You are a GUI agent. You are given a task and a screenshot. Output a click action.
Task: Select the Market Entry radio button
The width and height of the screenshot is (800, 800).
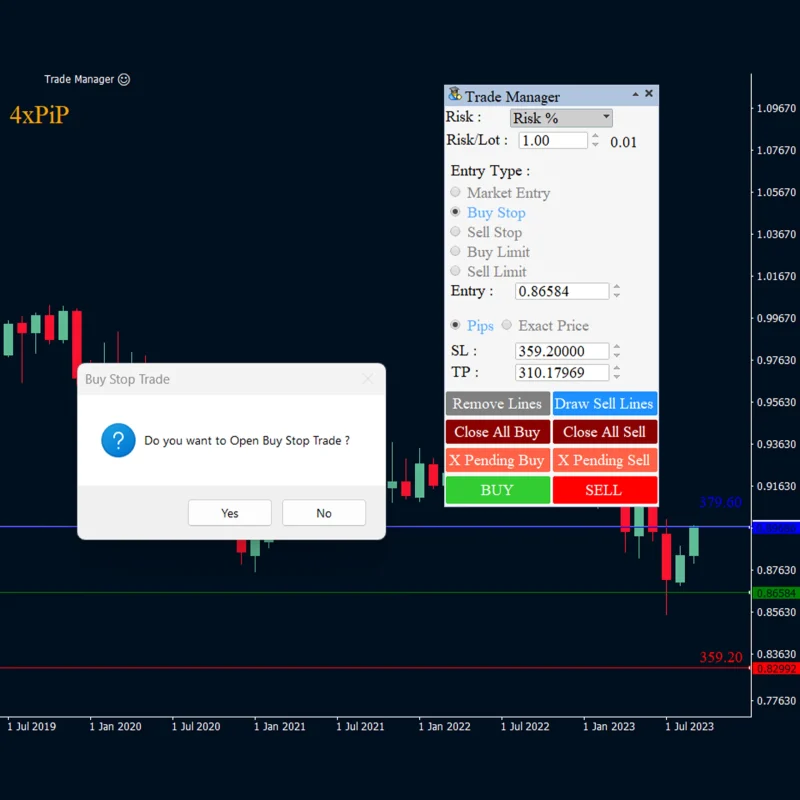click(456, 192)
